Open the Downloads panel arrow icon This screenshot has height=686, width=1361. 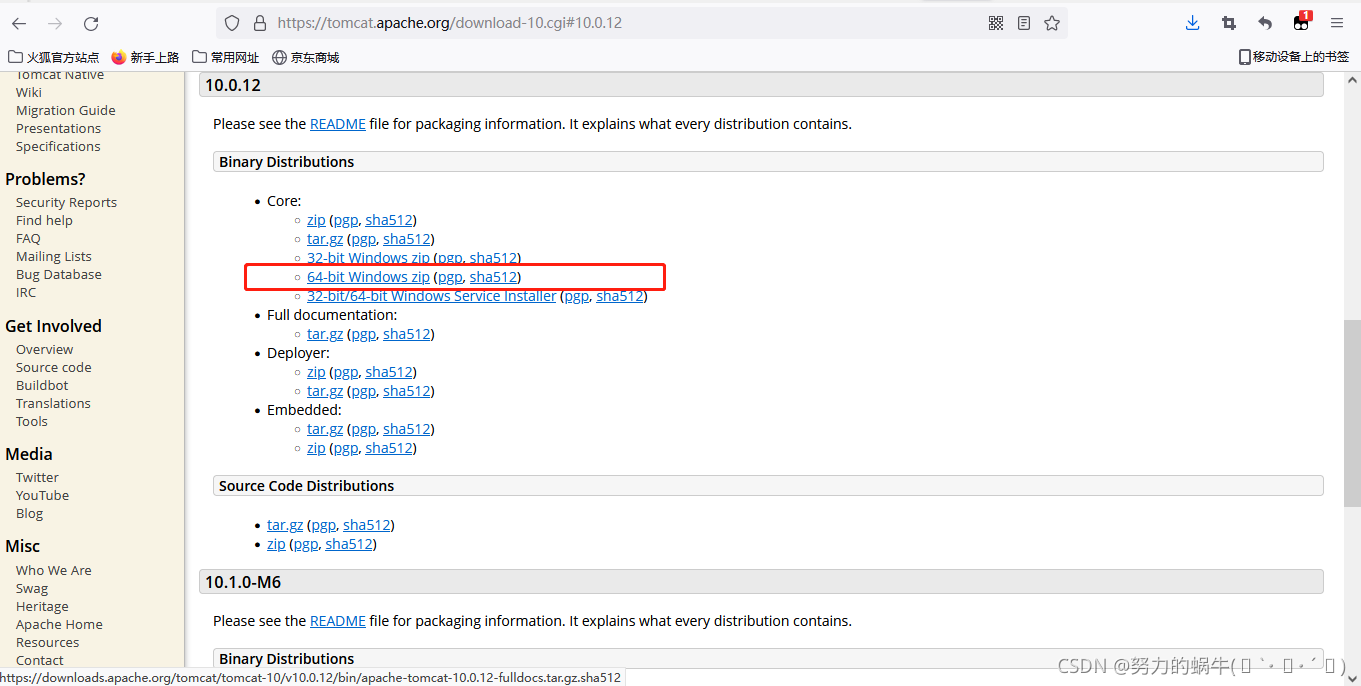1192,23
